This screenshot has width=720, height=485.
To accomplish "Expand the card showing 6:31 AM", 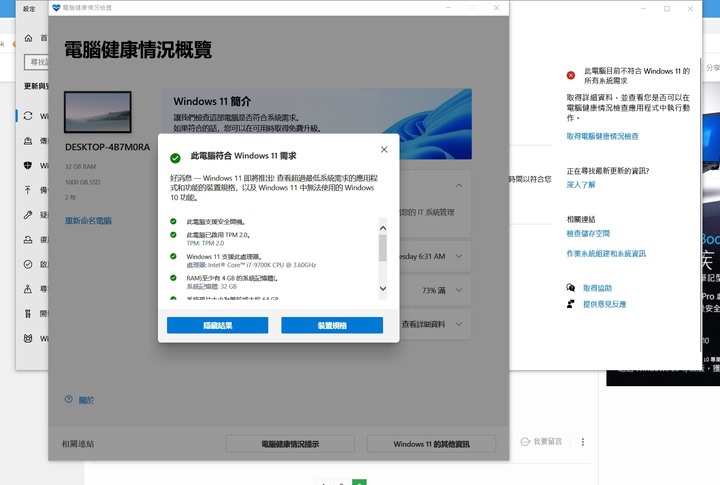I will 459,256.
